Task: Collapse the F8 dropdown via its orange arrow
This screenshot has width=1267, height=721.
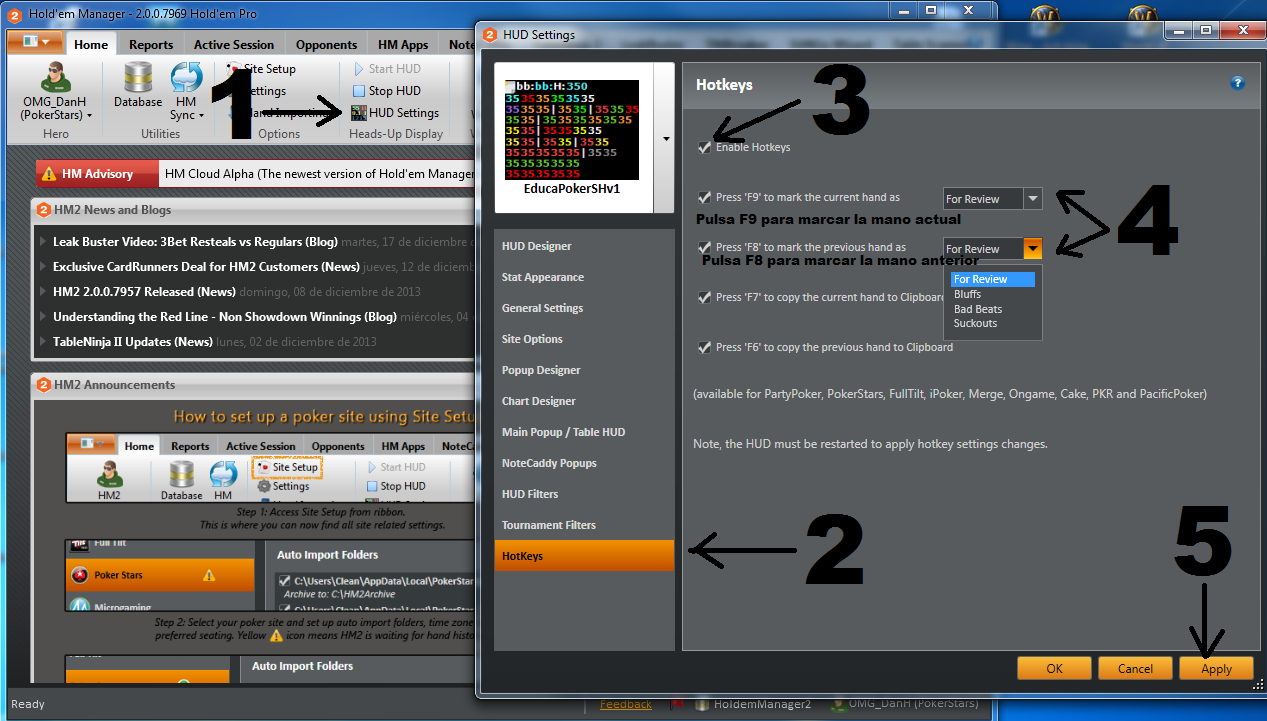Action: point(1033,248)
